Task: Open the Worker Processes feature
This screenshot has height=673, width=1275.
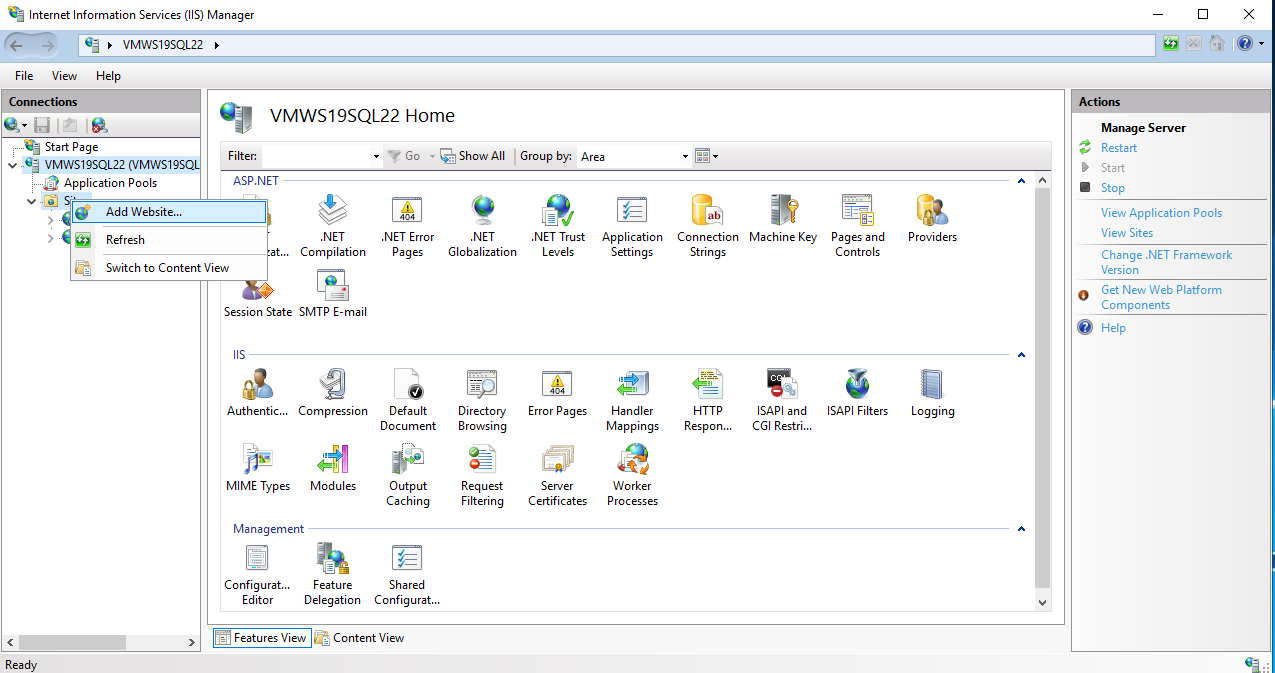Action: 632,475
